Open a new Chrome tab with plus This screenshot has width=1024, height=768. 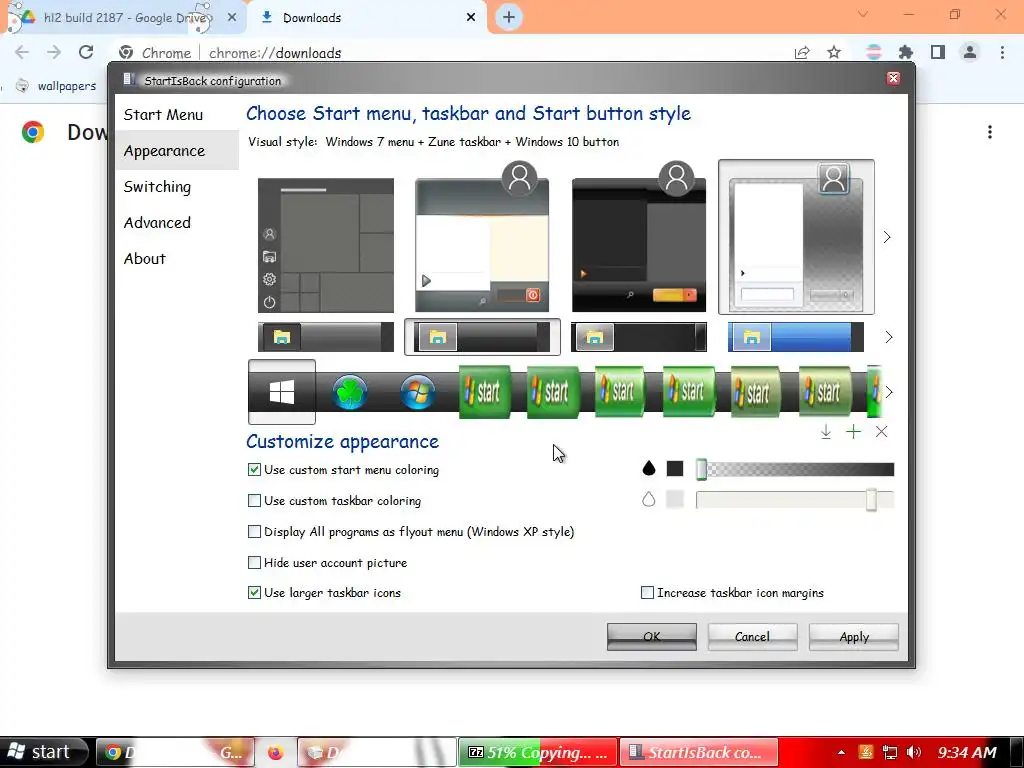click(x=509, y=17)
